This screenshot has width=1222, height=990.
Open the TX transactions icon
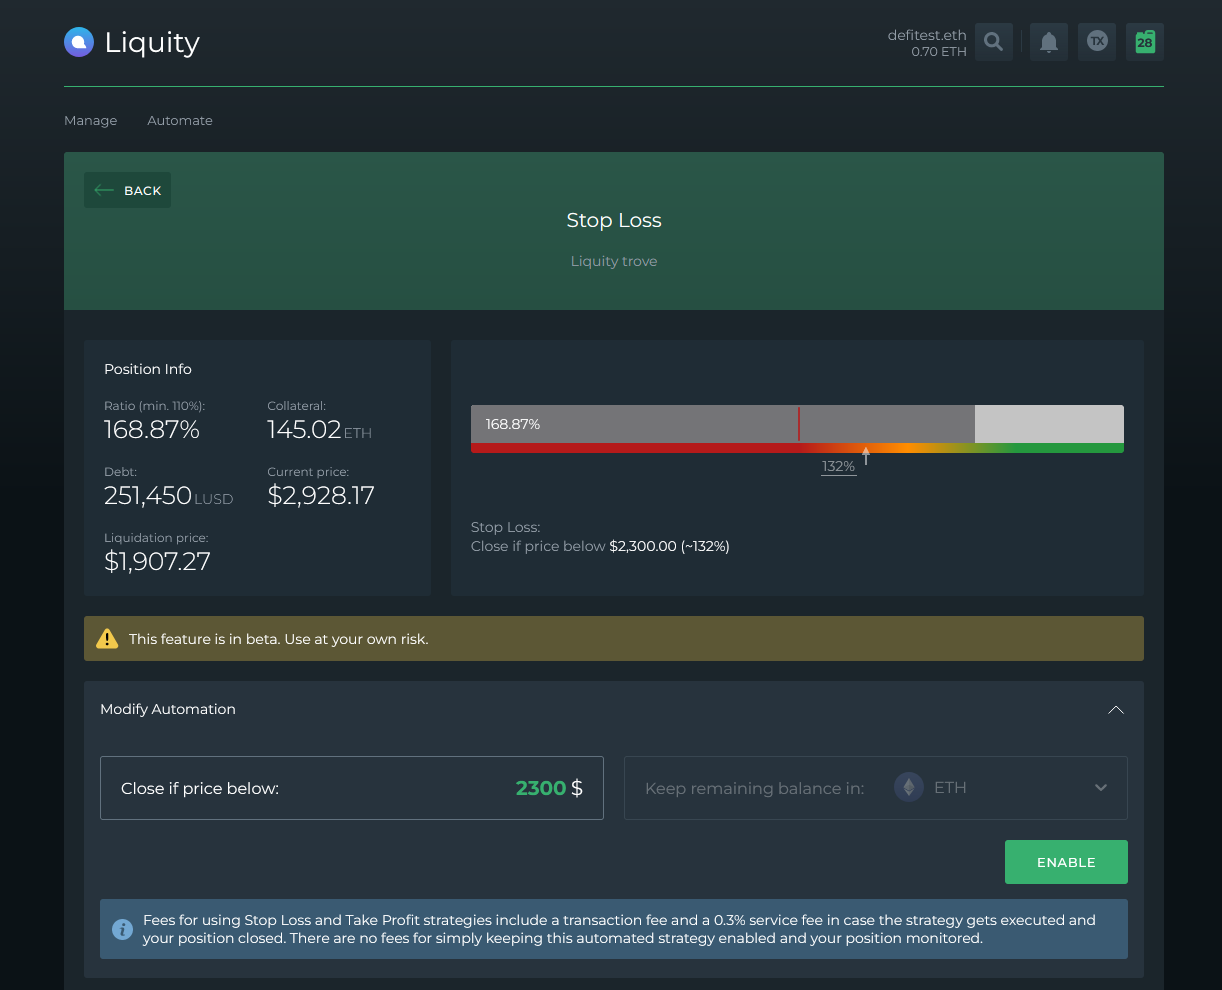[1097, 42]
